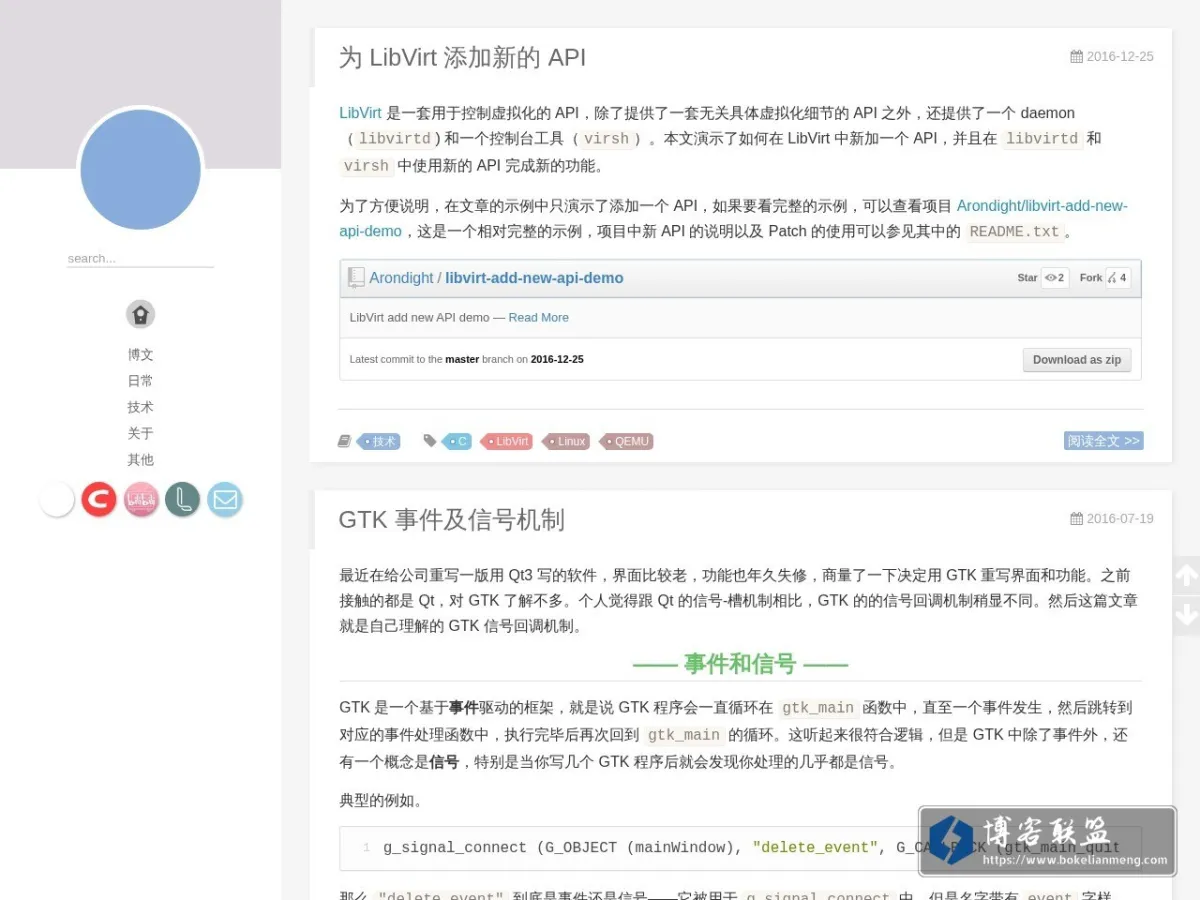Select the C tag label
Image resolution: width=1200 pixels, height=900 pixels.
(458, 441)
